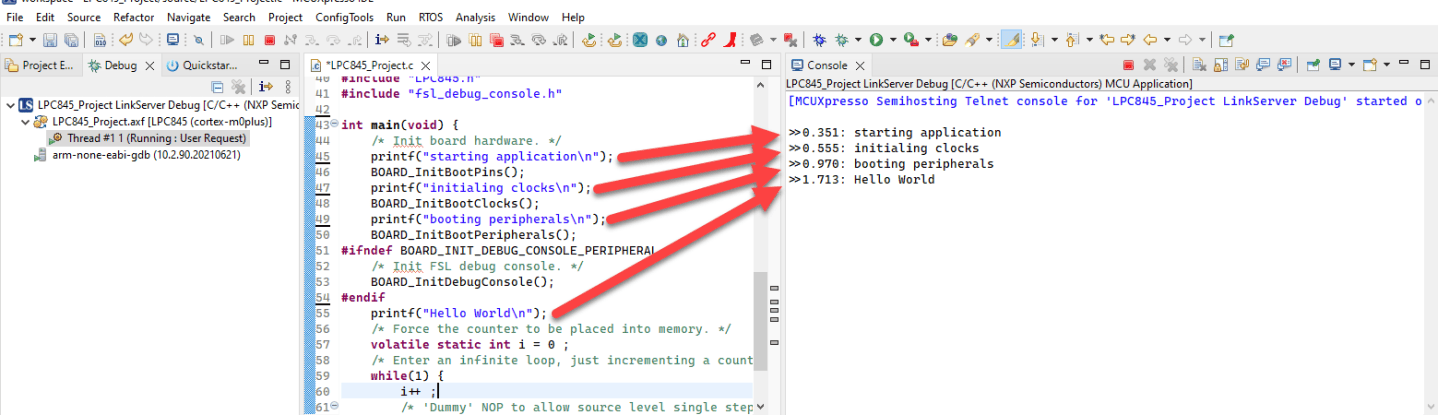Toggle Pin Console
The height and width of the screenshot is (415, 1438).
click(1313, 65)
